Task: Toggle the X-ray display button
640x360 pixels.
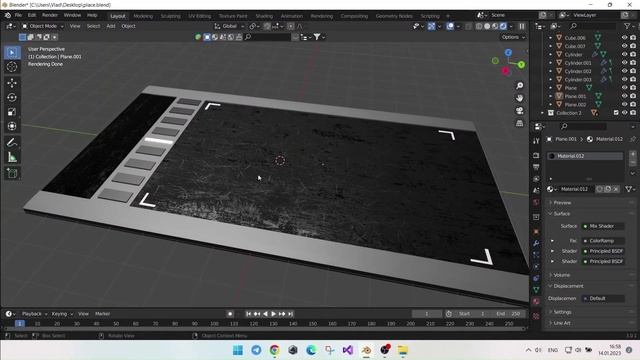Action: (469, 26)
